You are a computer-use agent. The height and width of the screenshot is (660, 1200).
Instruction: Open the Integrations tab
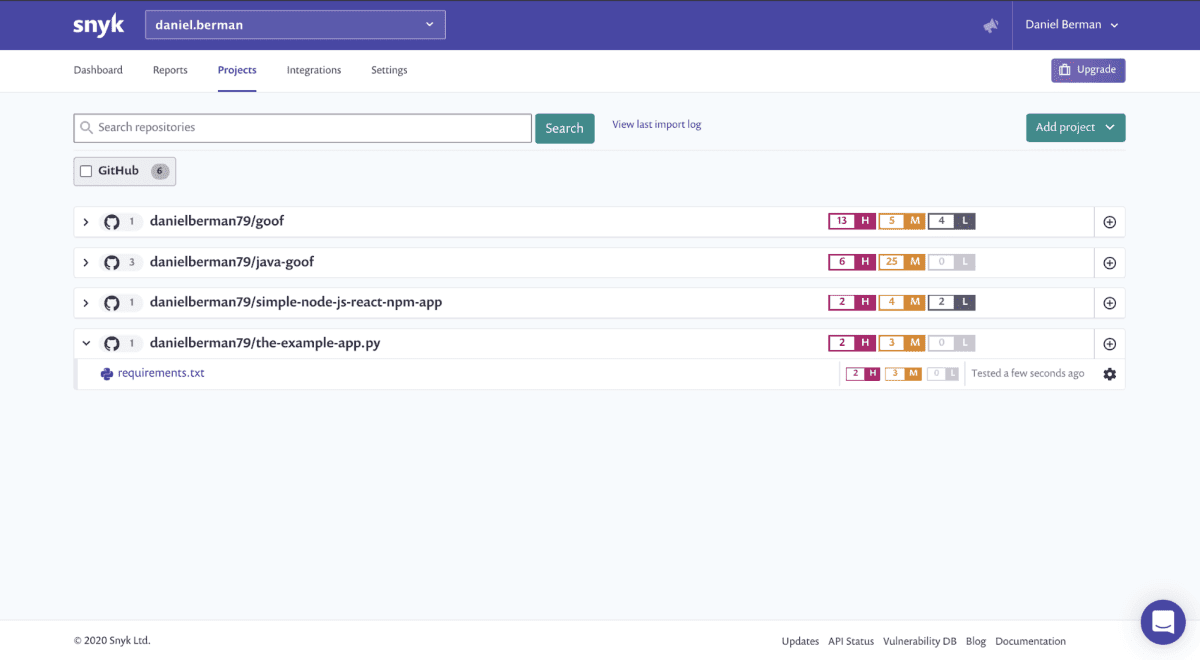(x=314, y=70)
